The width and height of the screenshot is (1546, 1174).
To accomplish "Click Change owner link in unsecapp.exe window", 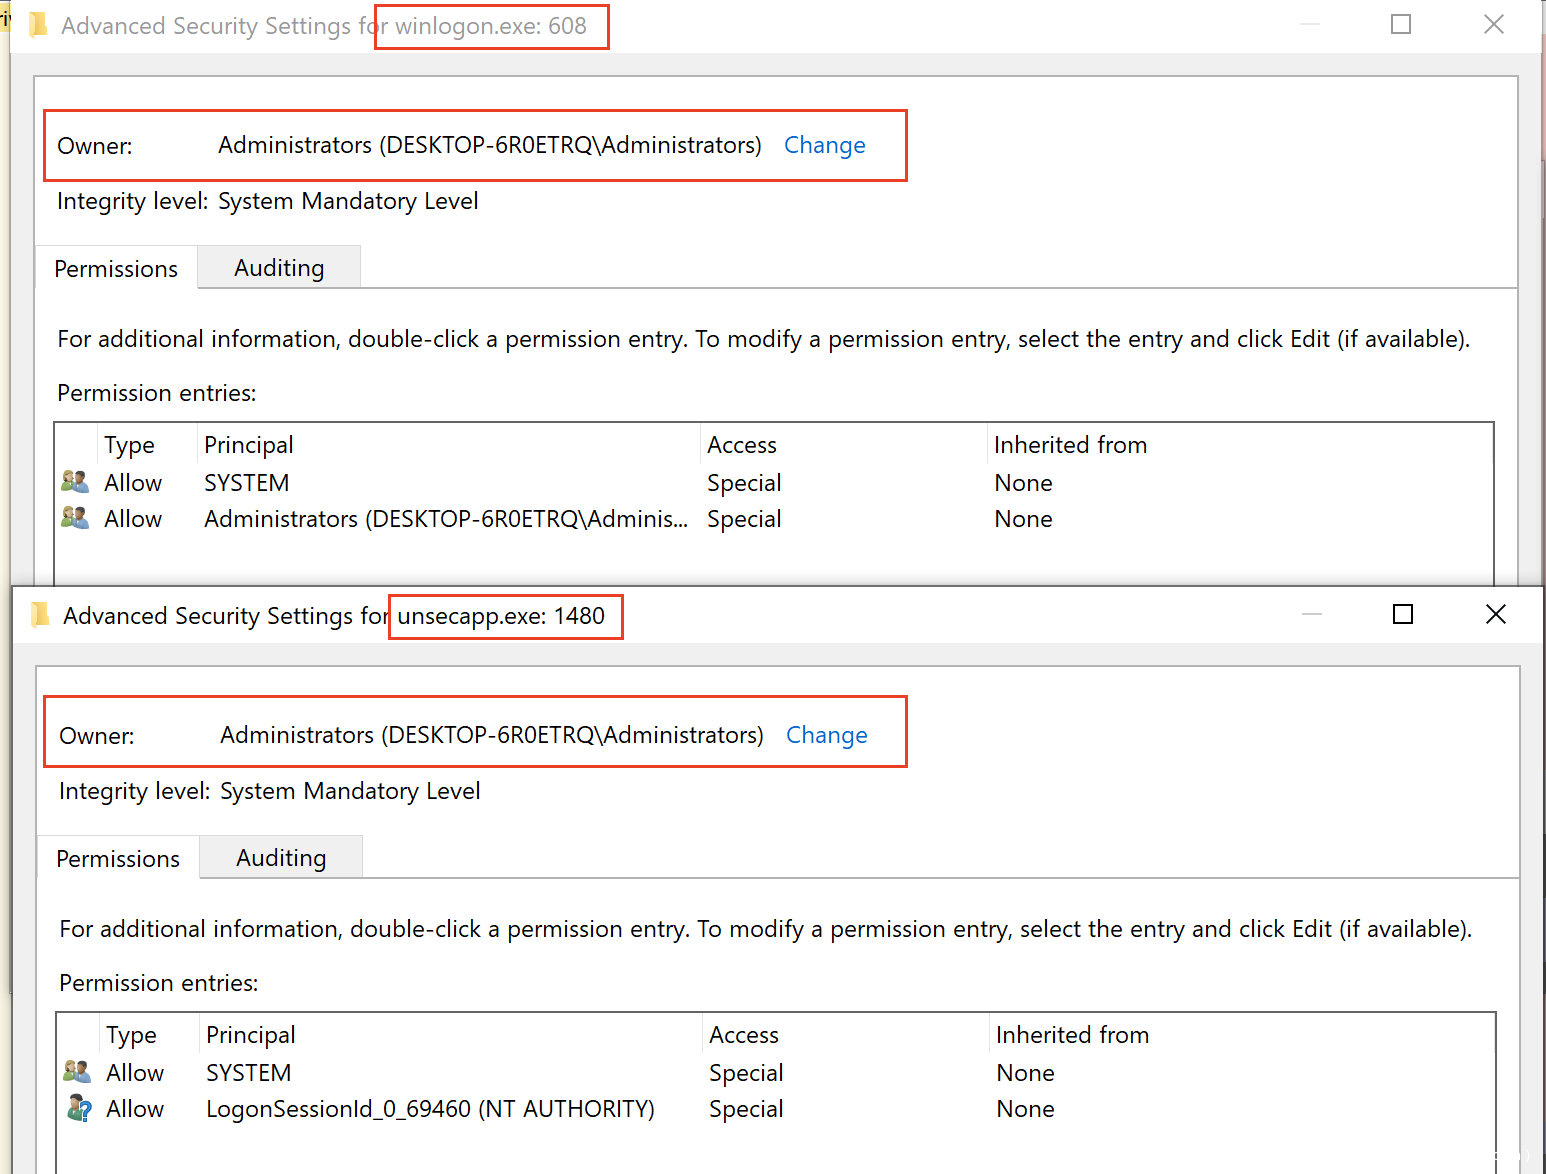I will tap(826, 735).
